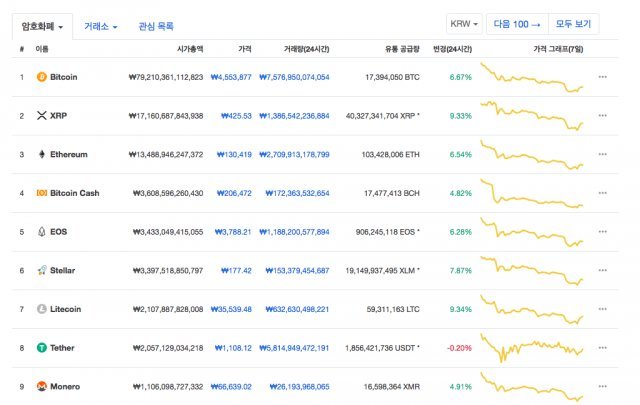
Task: Open the Ethereum name link
Action: point(69,155)
